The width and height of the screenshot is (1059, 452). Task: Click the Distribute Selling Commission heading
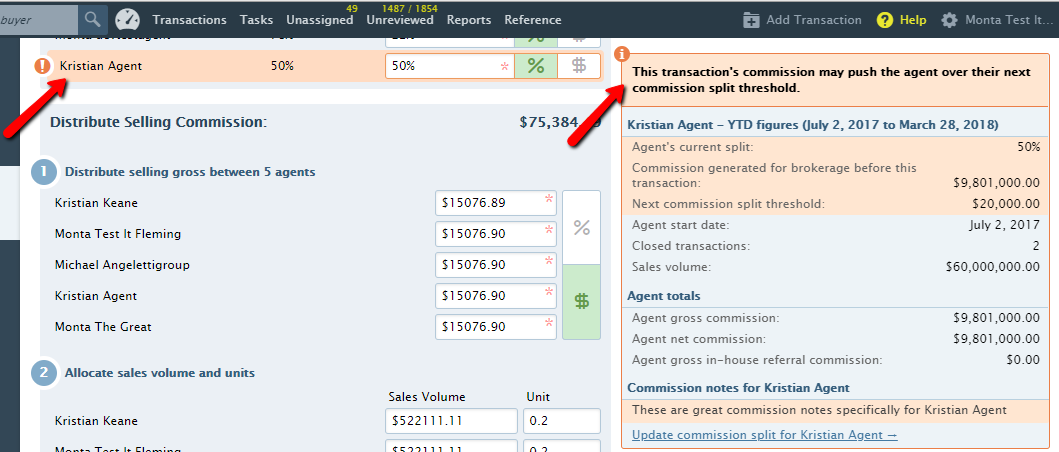pyautogui.click(x=159, y=122)
